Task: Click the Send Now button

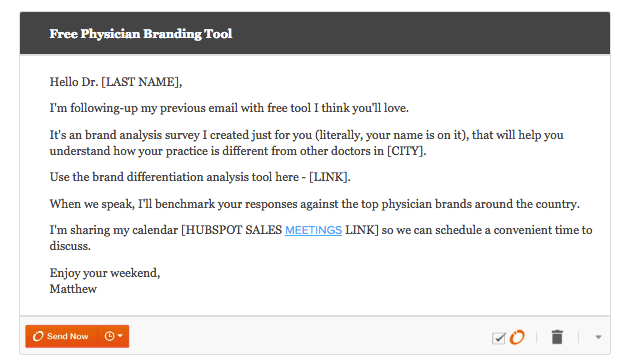Action: click(61, 336)
